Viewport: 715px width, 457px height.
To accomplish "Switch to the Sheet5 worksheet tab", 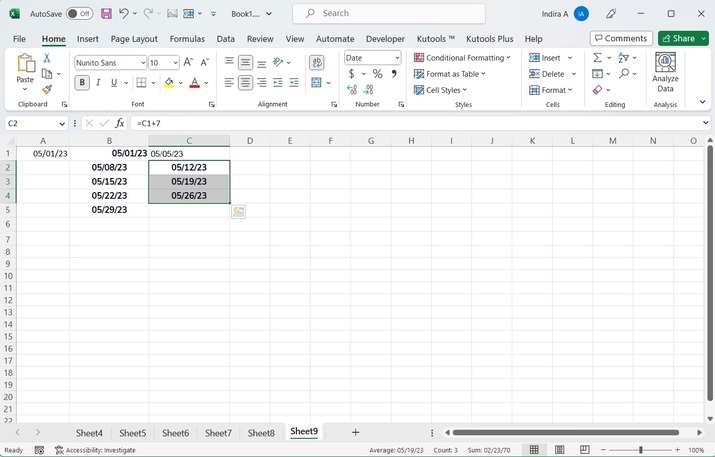I will tap(132, 433).
